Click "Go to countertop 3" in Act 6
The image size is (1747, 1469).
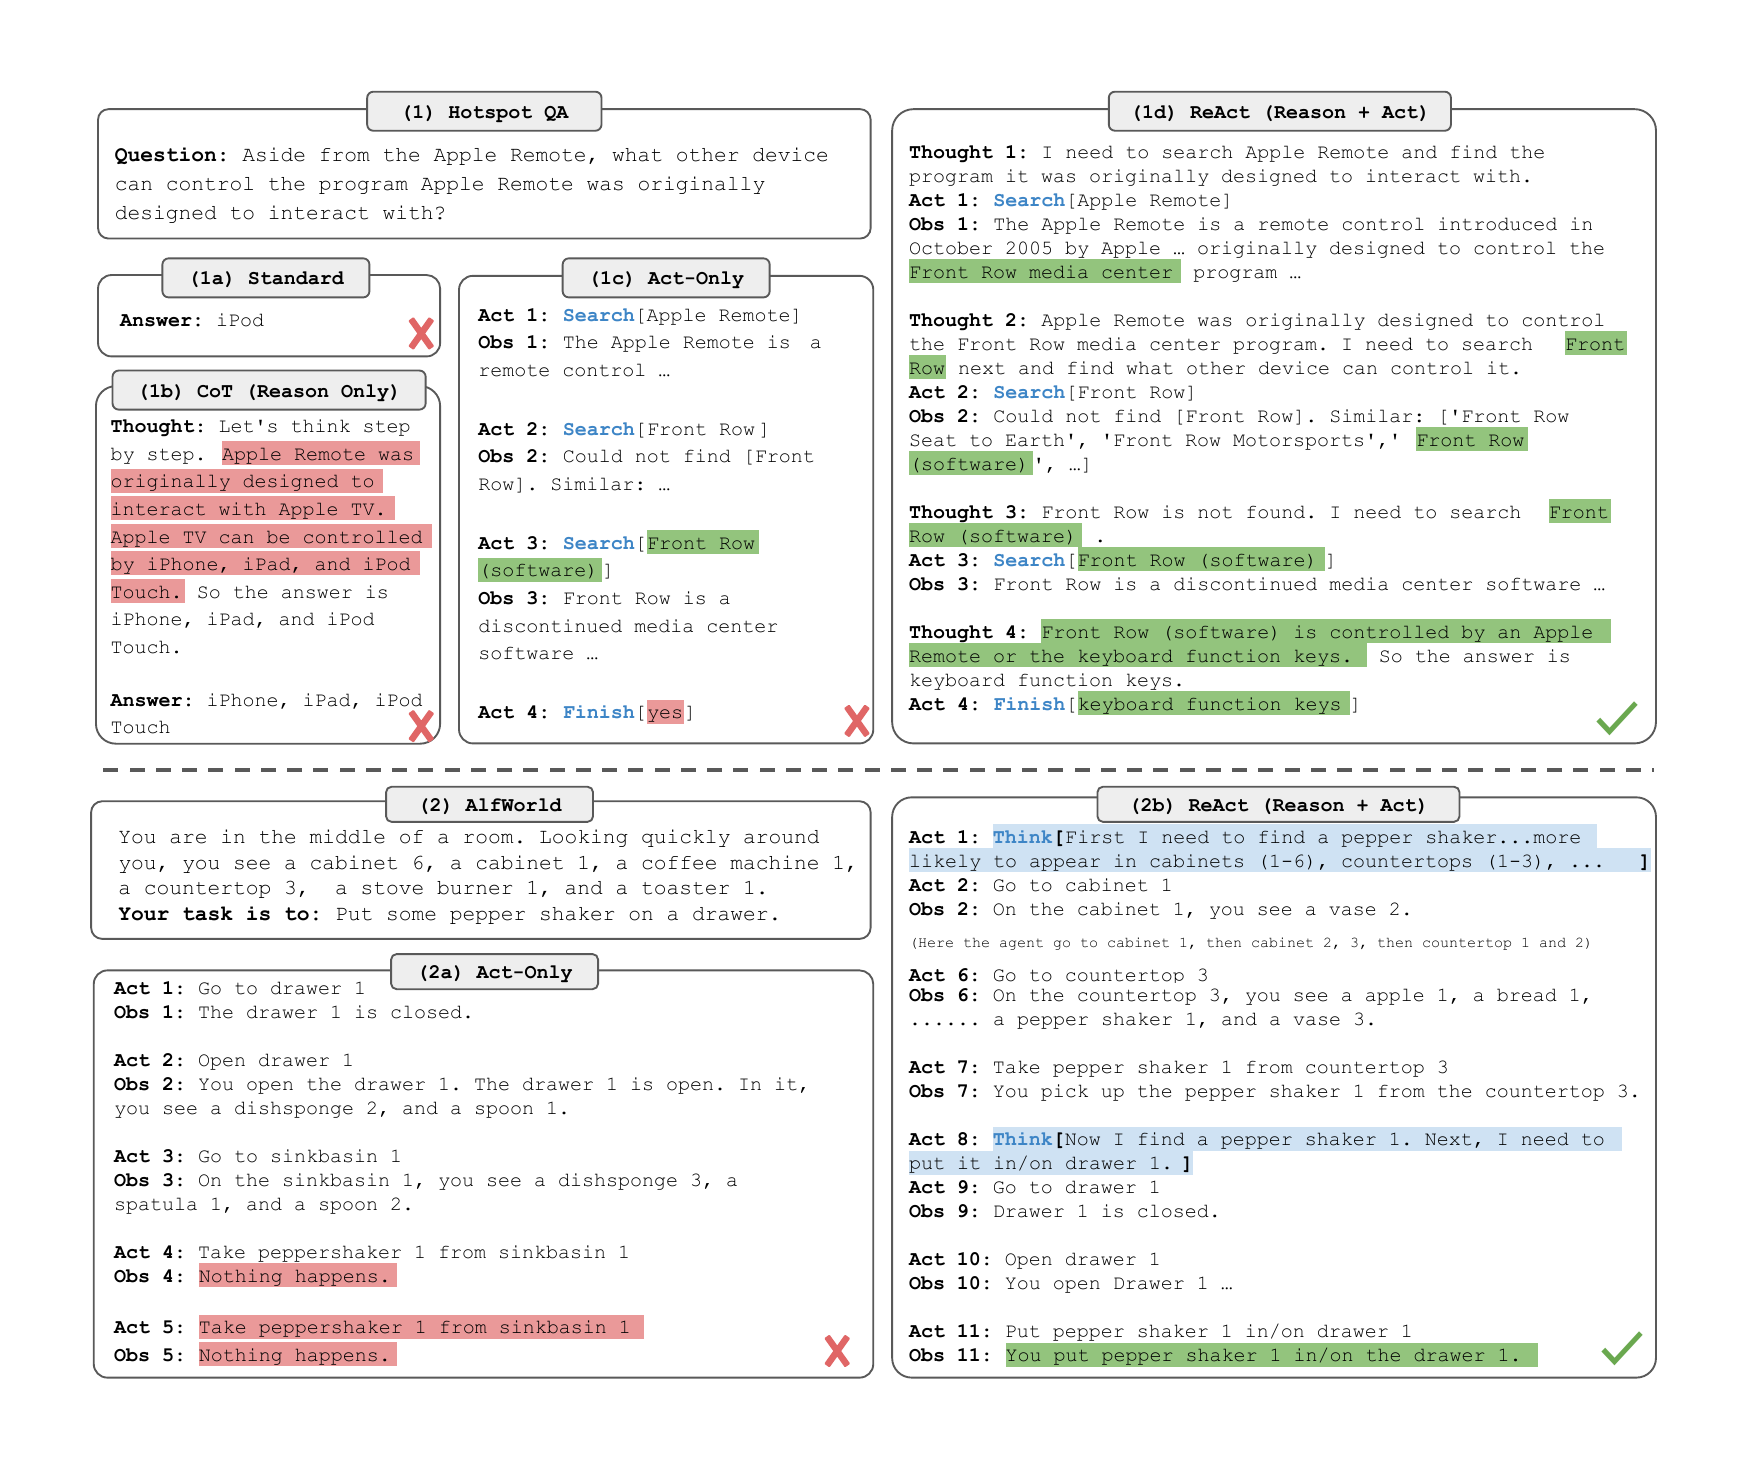tap(1100, 975)
